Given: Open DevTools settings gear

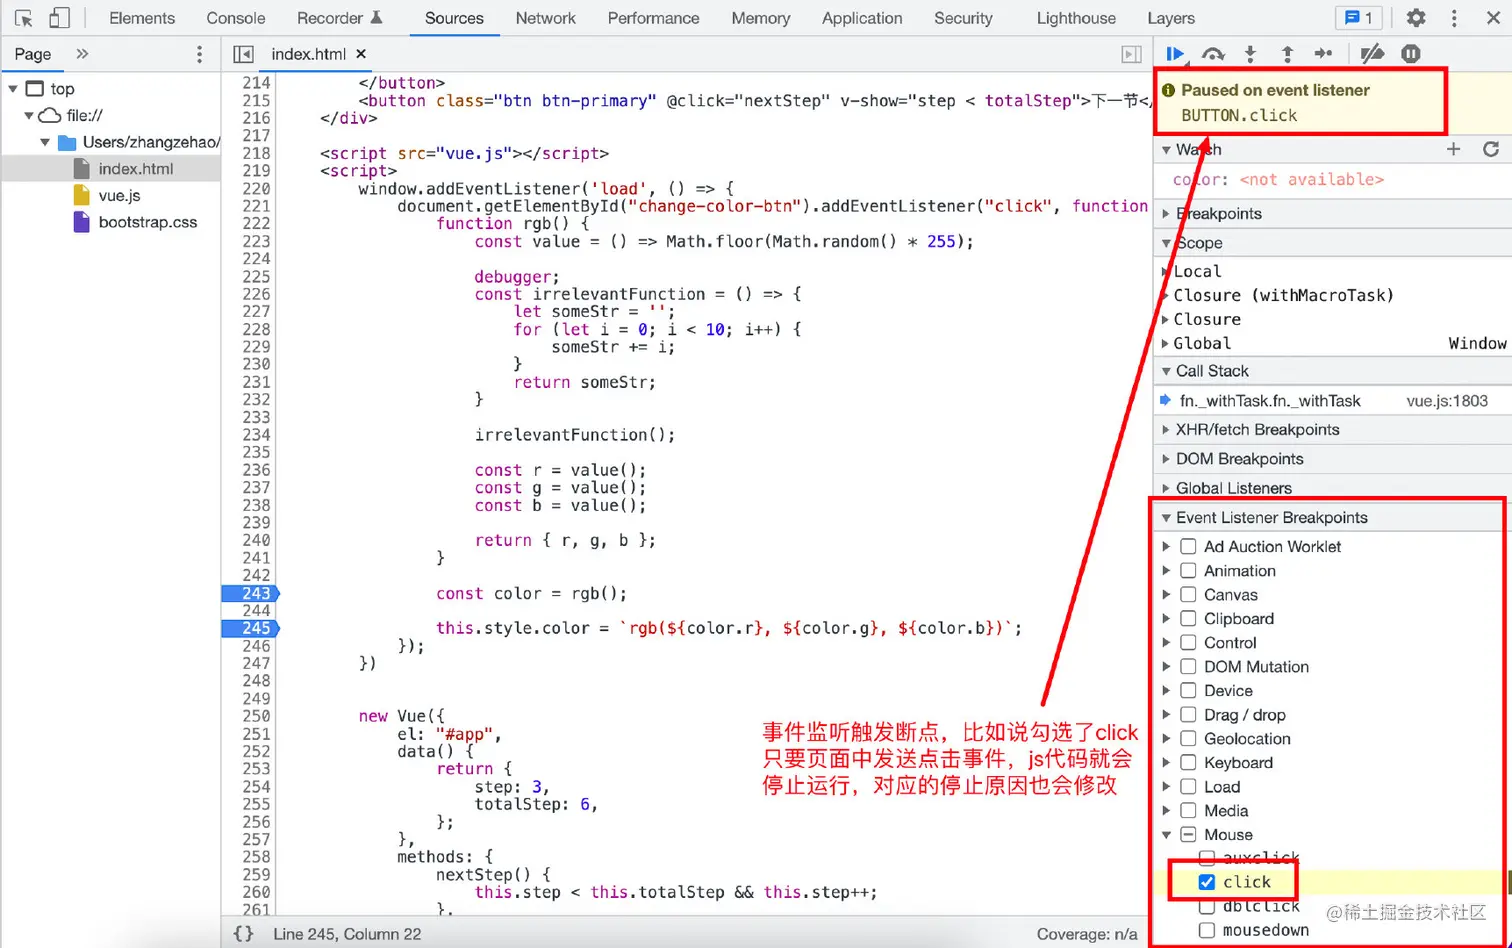Looking at the screenshot, I should click(x=1416, y=18).
